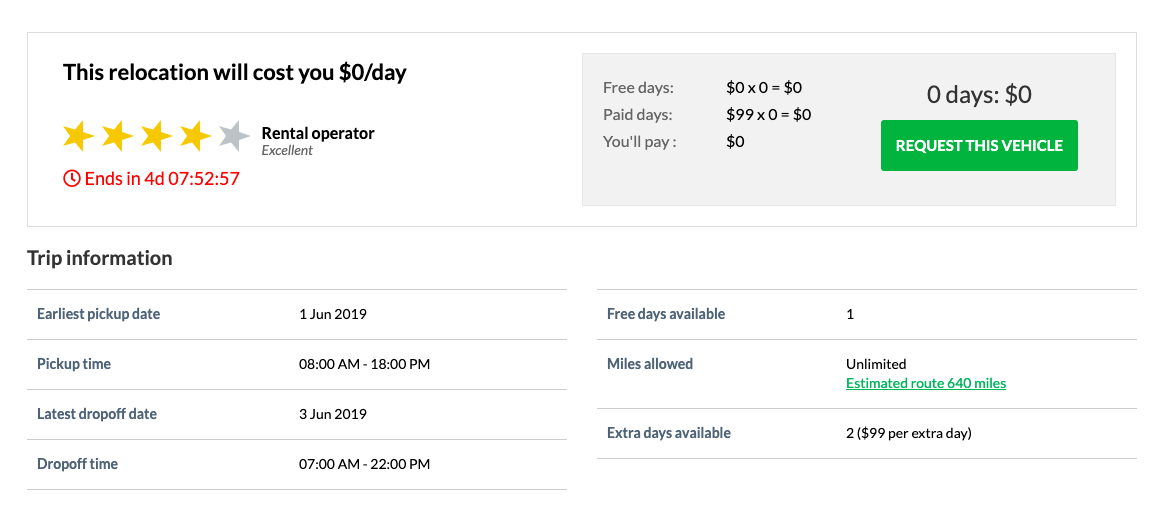1160x529 pixels.
Task: Click the second yellow rating star
Action: coord(118,135)
